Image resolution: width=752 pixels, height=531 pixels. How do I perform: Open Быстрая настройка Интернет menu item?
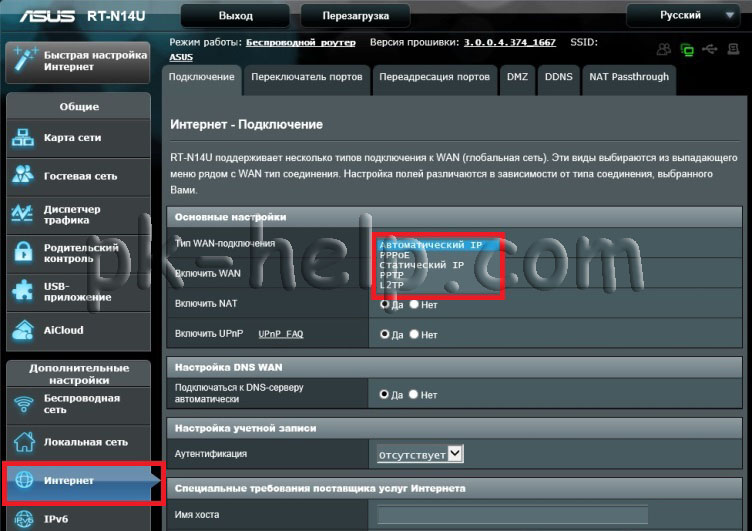78,61
